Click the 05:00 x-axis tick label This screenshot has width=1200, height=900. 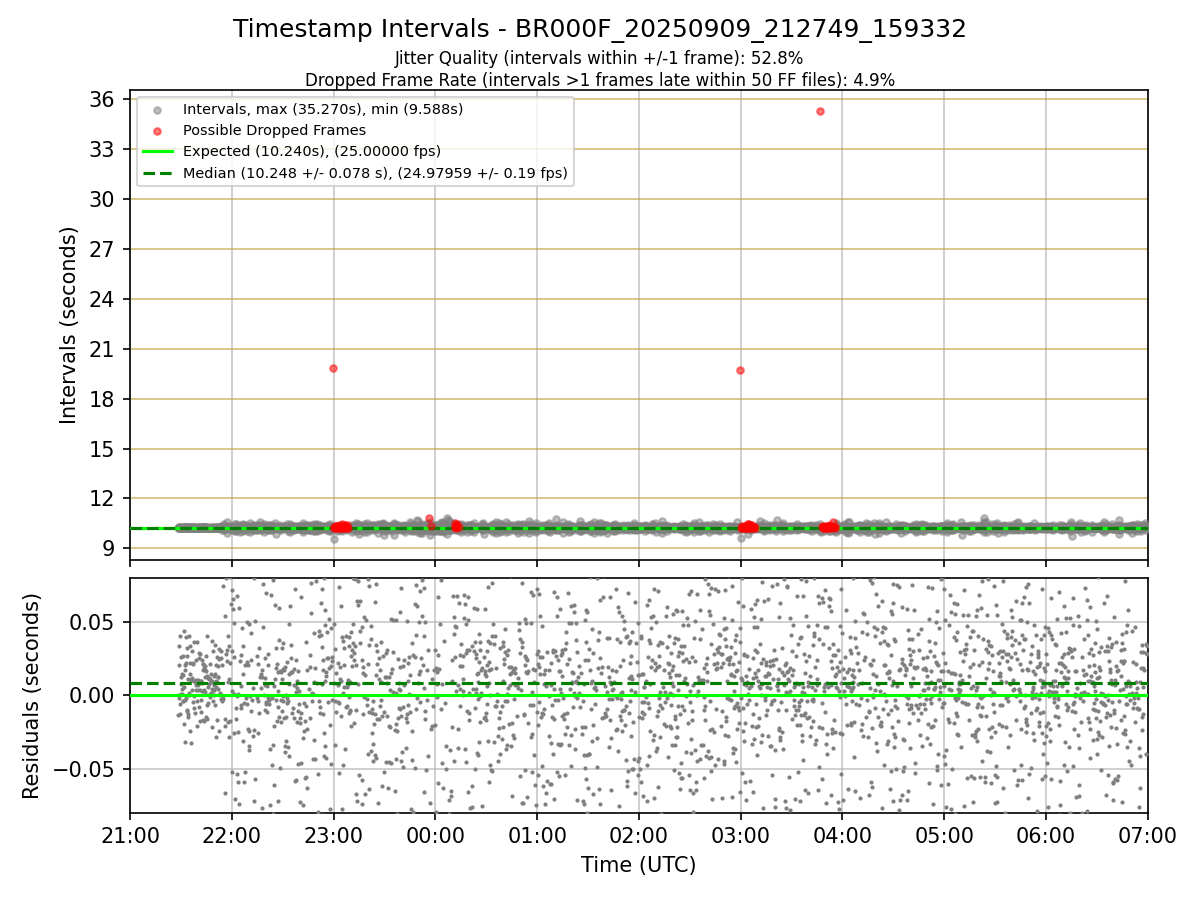[944, 835]
